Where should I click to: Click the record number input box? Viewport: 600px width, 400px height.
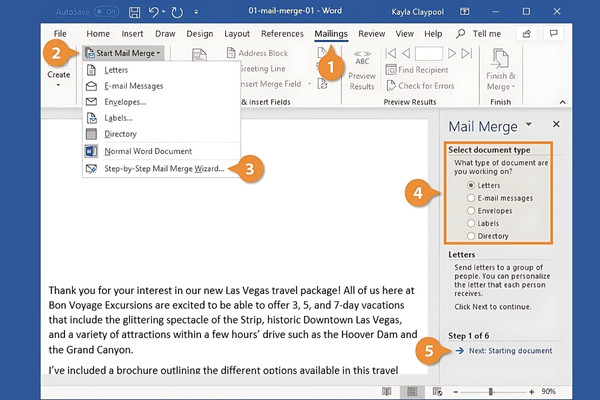[x=429, y=53]
